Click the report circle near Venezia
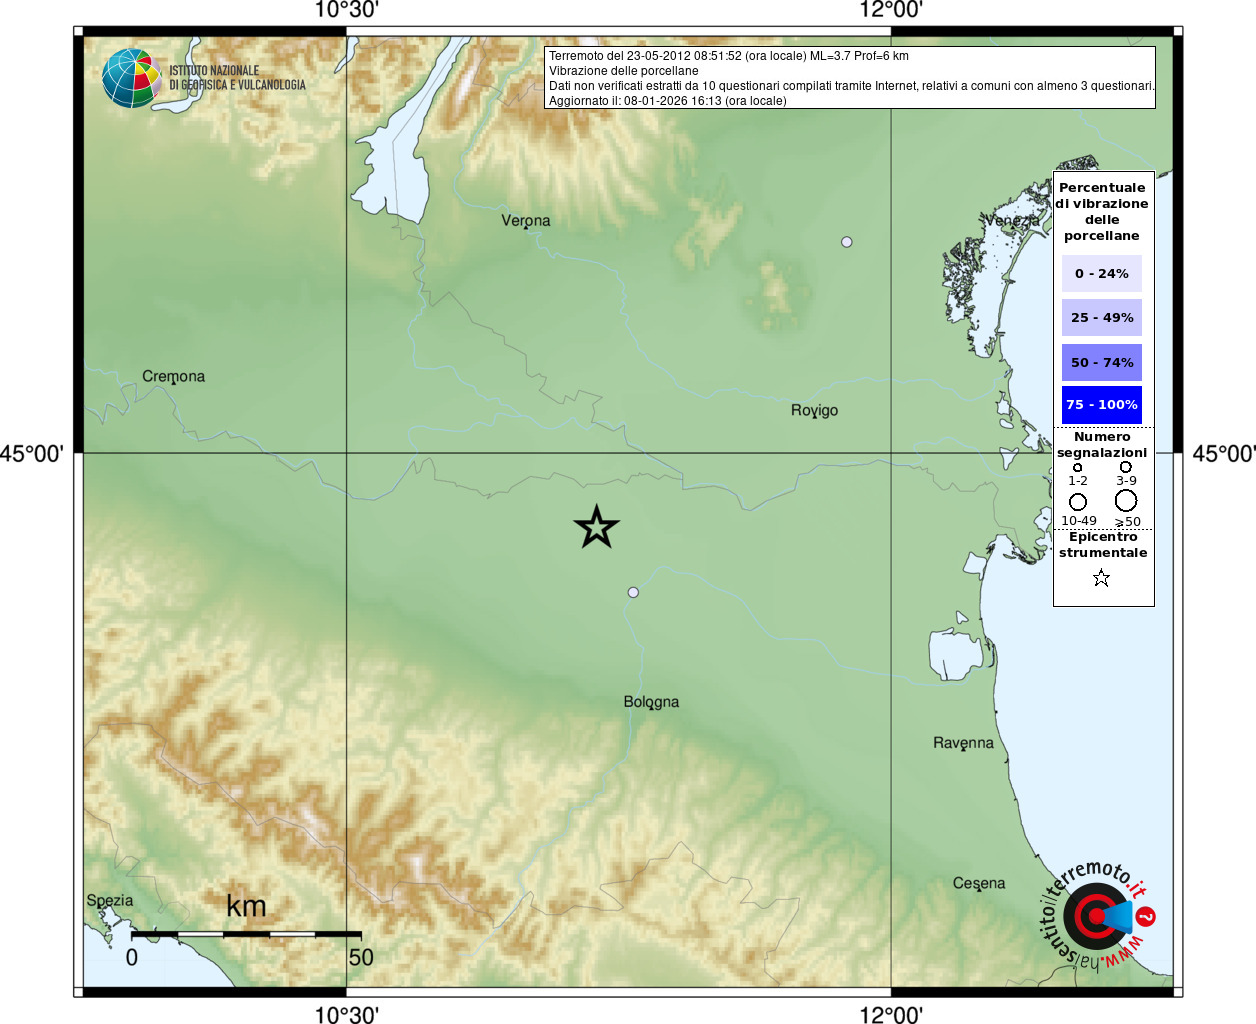 tap(847, 242)
